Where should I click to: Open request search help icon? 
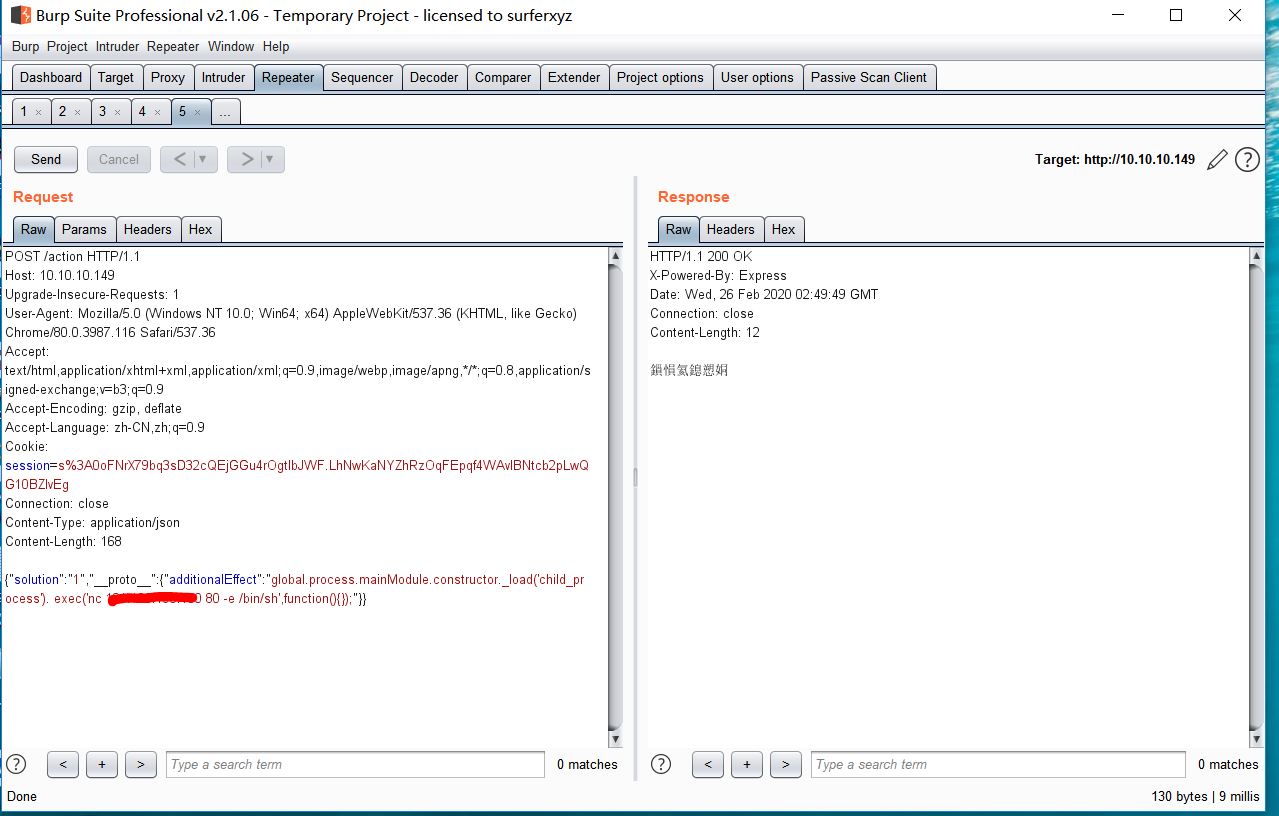16,764
